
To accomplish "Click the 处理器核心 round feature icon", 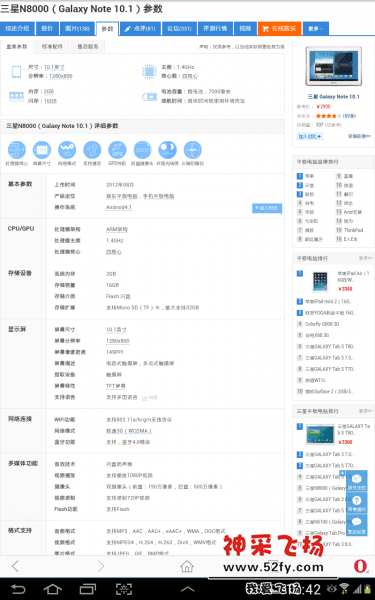I will 16,150.
